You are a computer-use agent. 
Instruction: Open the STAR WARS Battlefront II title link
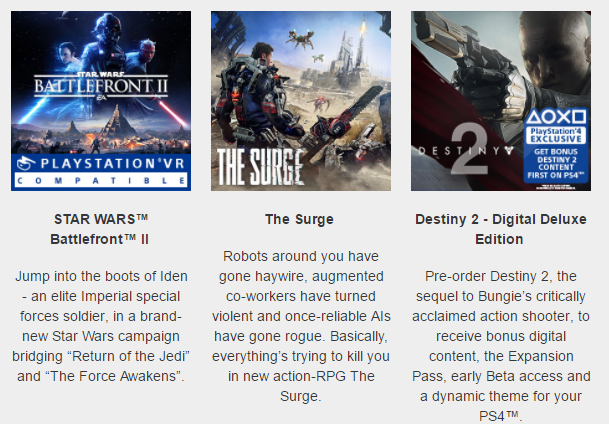pyautogui.click(x=100, y=229)
